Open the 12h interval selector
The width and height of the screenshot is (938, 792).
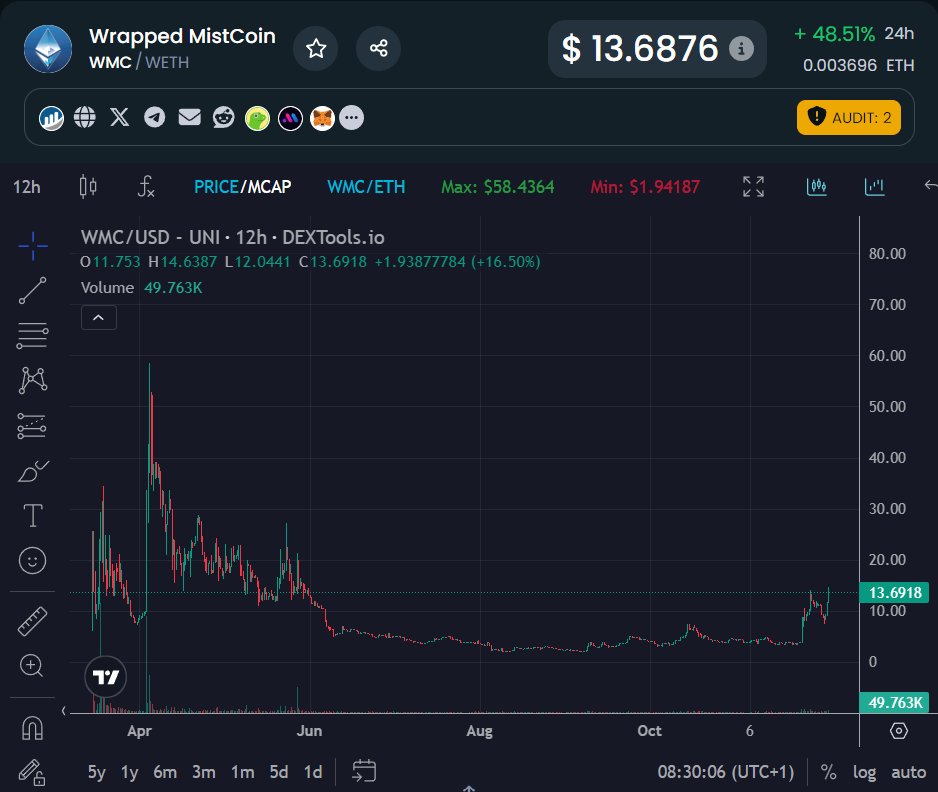(27, 187)
